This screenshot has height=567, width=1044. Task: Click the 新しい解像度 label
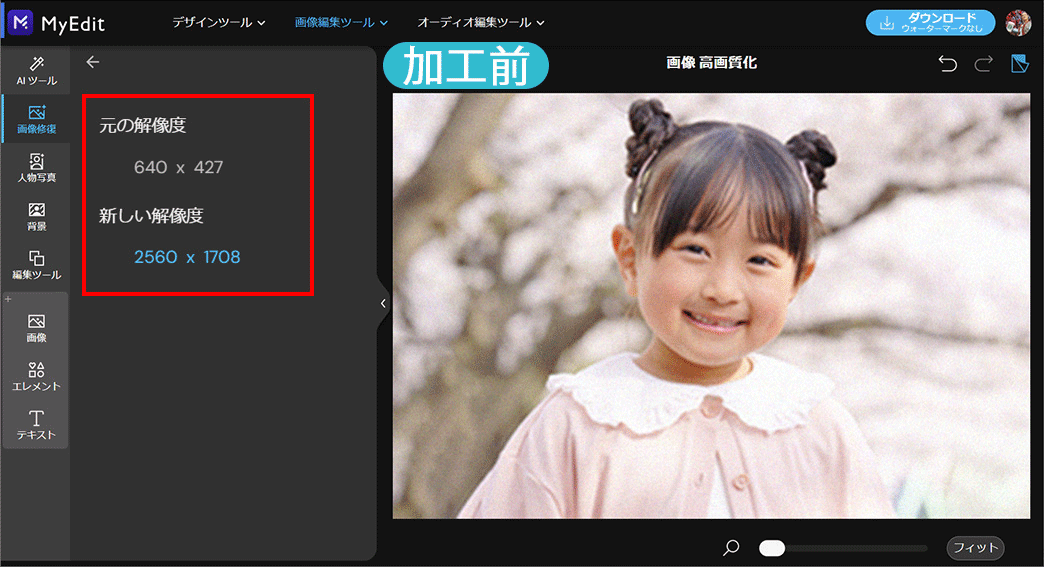click(x=151, y=216)
